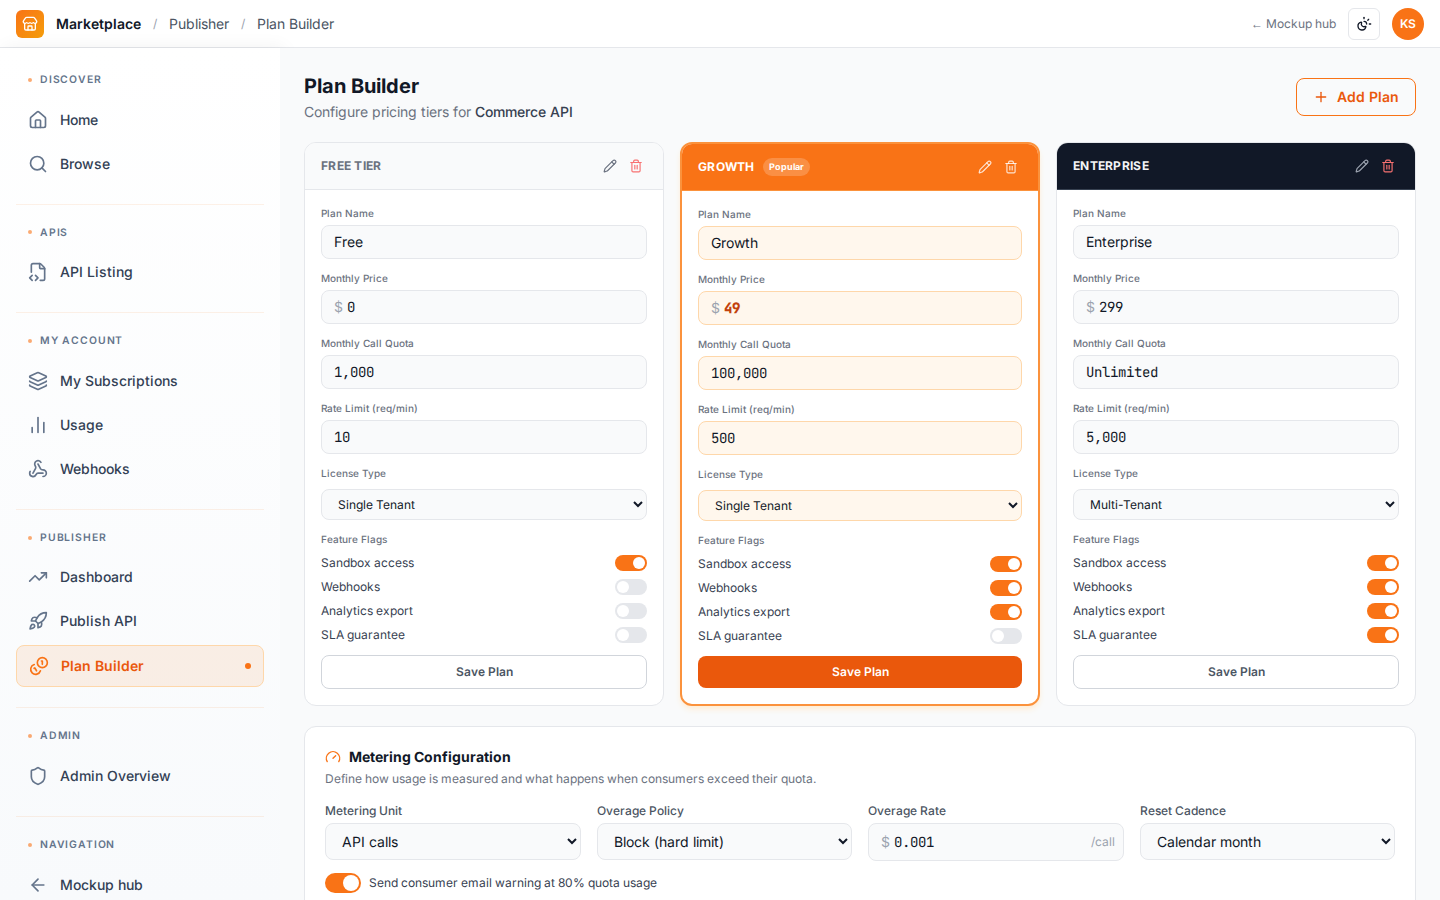Click the Admin Overview shield icon
The height and width of the screenshot is (900, 1440).
coord(38,776)
